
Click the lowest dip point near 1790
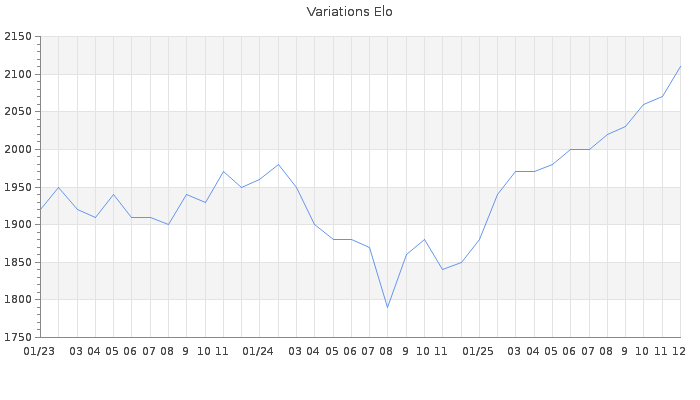[387, 307]
